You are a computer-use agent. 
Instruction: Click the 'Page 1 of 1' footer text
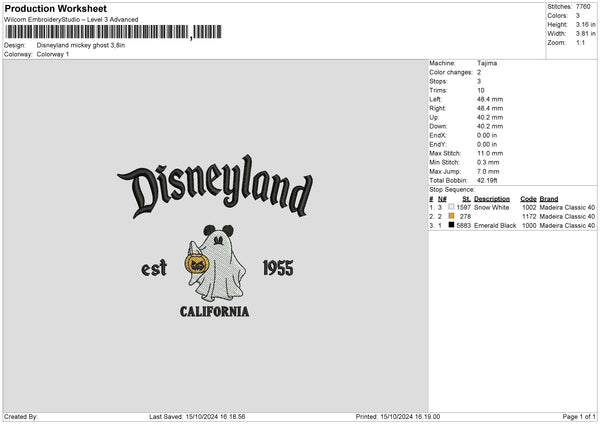point(579,417)
